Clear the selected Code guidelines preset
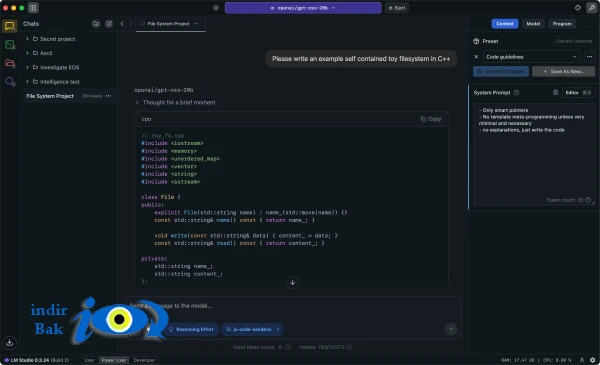Viewport: 600px width, 365px height. pos(476,57)
